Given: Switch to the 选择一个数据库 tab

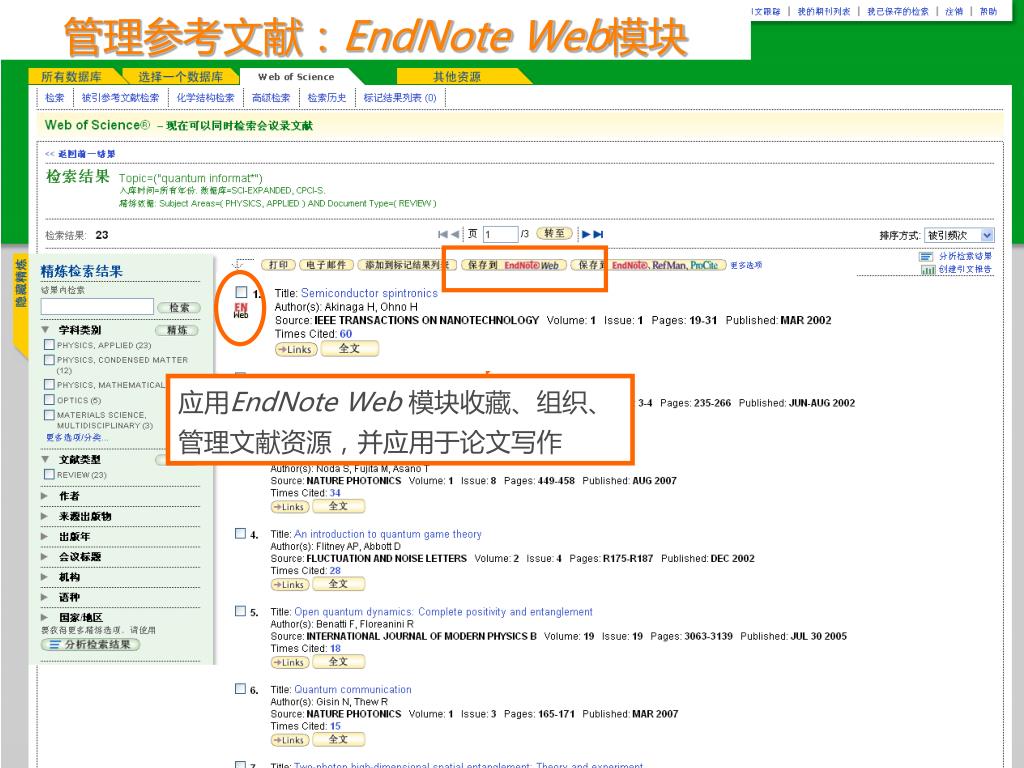Looking at the screenshot, I should [180, 77].
